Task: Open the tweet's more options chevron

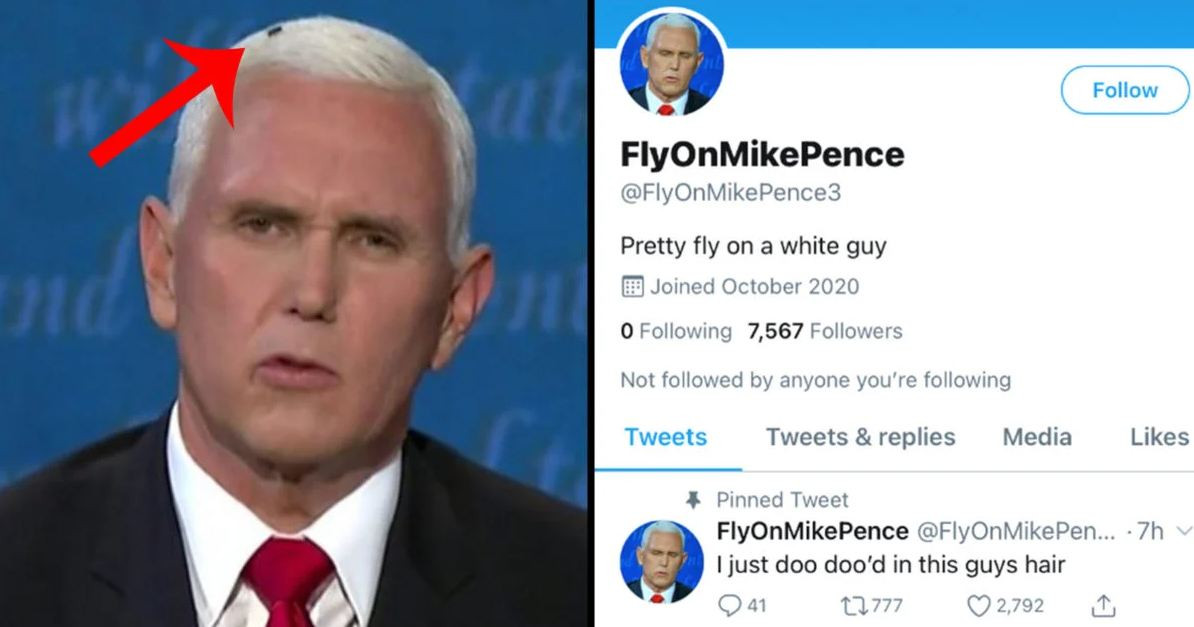Action: (1186, 531)
